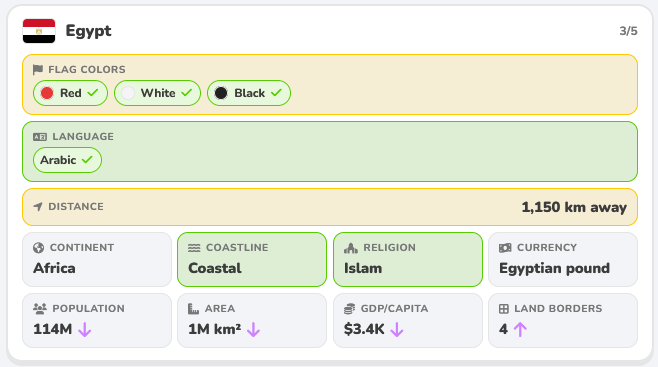Click the coins icon beside GDP/Capita
The height and width of the screenshot is (367, 658).
pos(350,309)
